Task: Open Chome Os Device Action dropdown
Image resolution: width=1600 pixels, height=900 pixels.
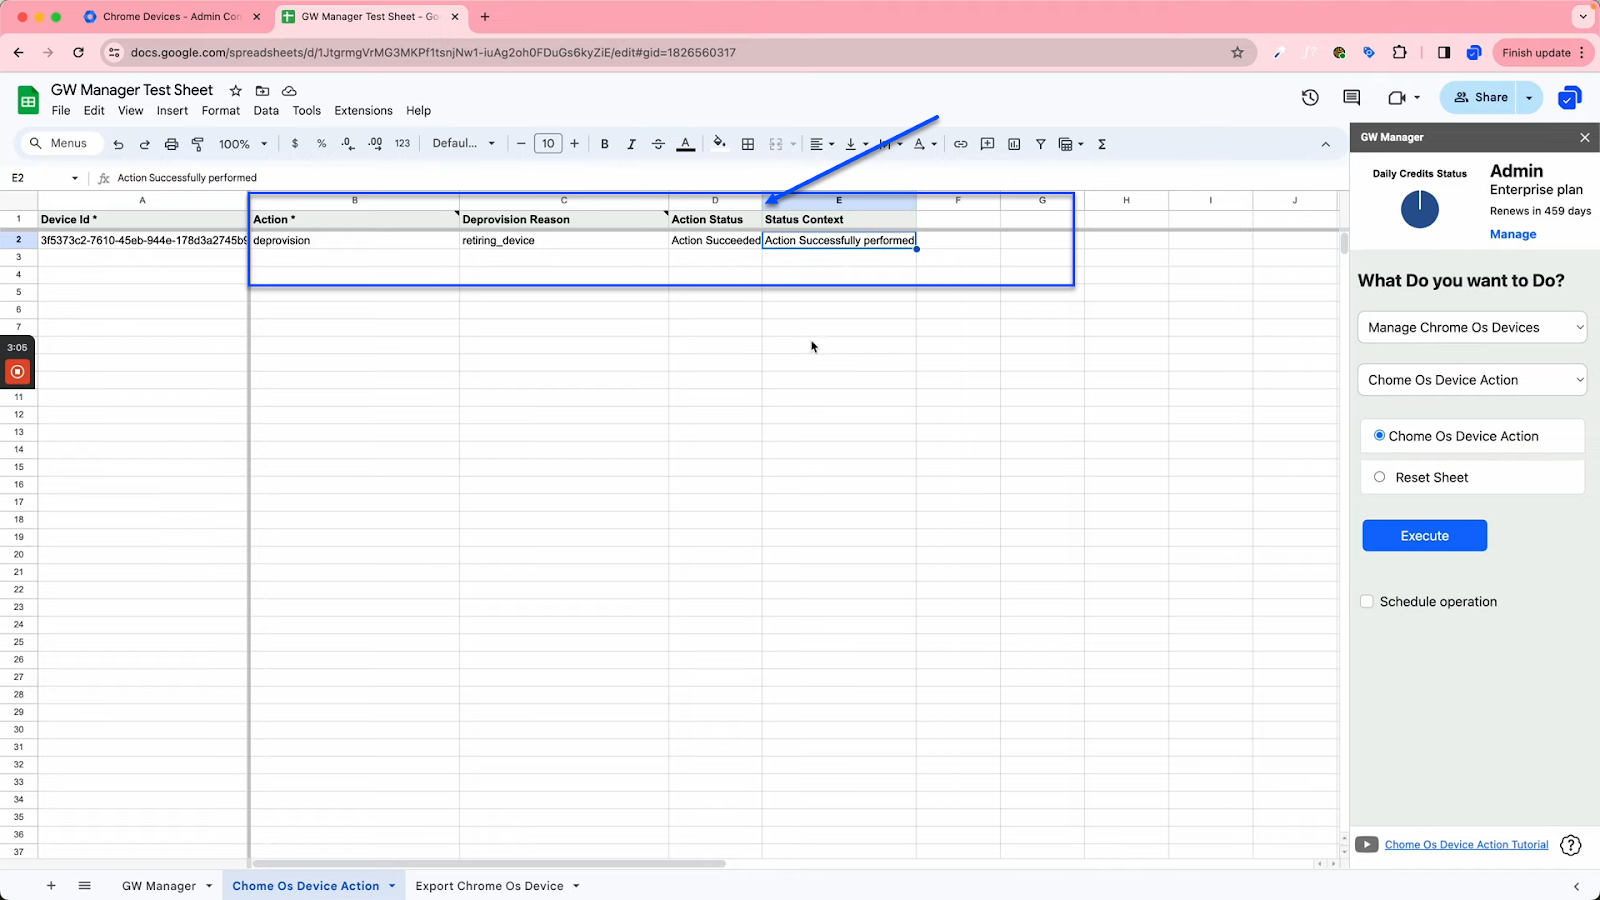Action: coord(1472,380)
